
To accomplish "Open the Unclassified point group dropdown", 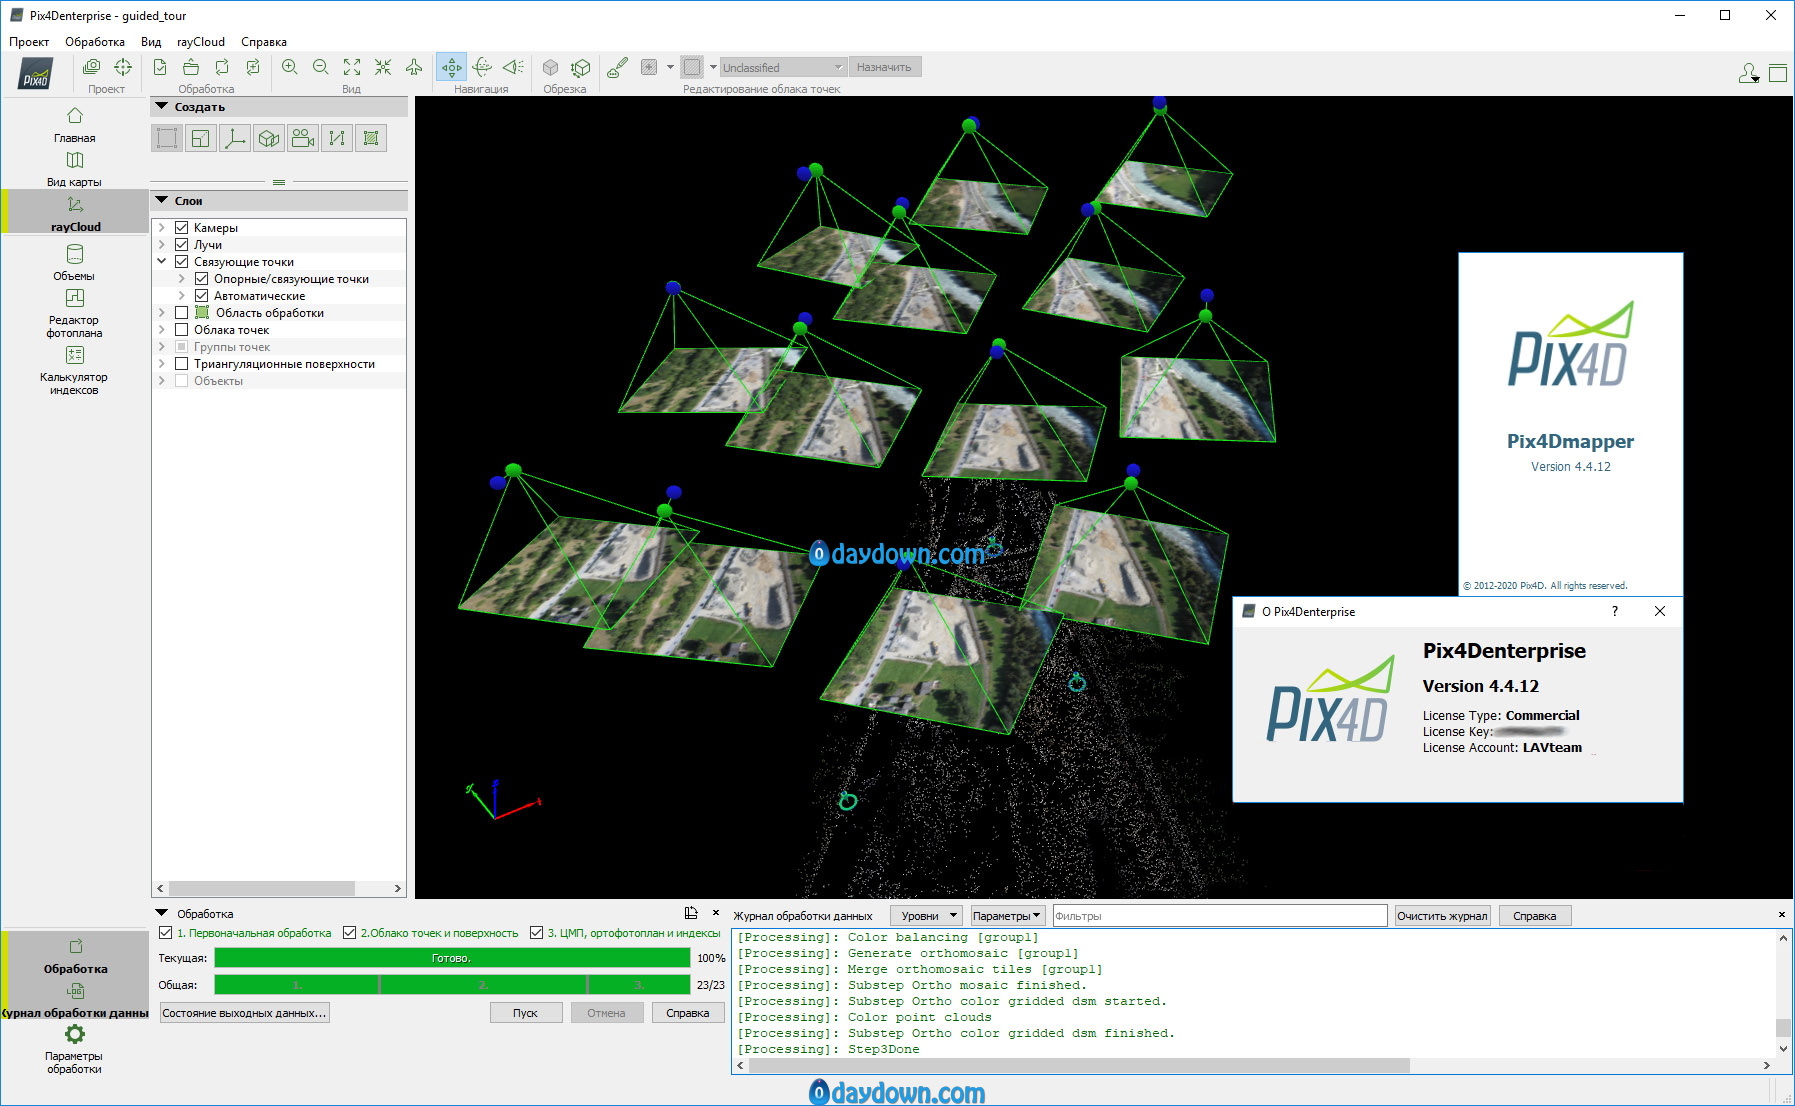I will click(783, 67).
